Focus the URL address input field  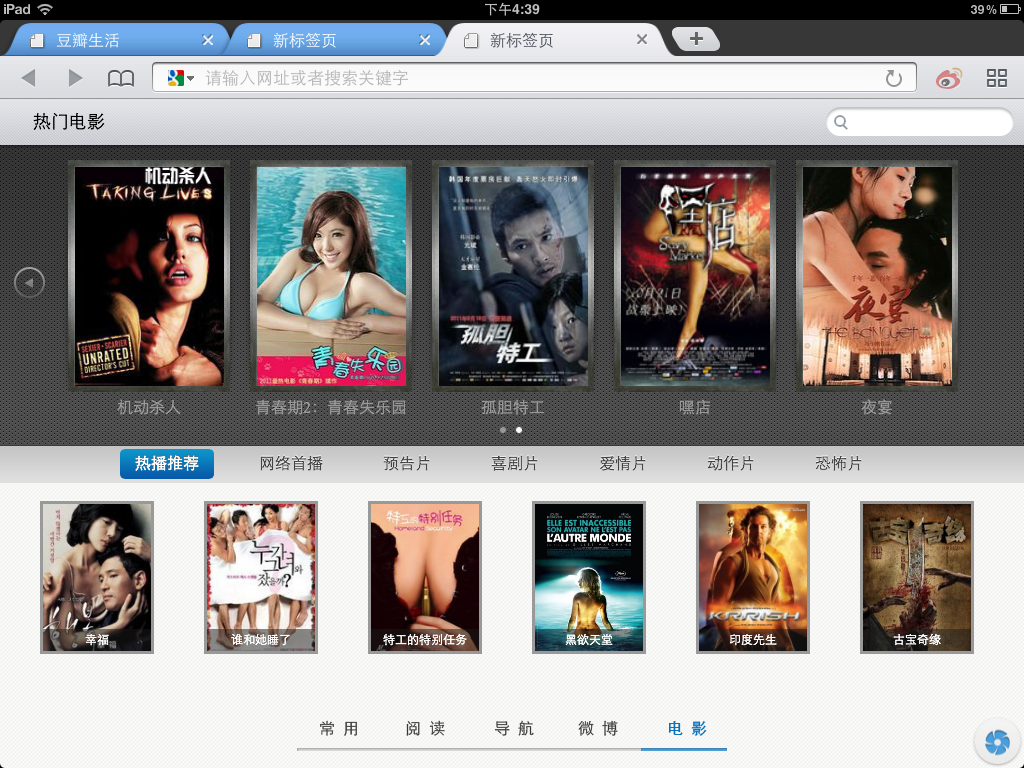[x=534, y=78]
